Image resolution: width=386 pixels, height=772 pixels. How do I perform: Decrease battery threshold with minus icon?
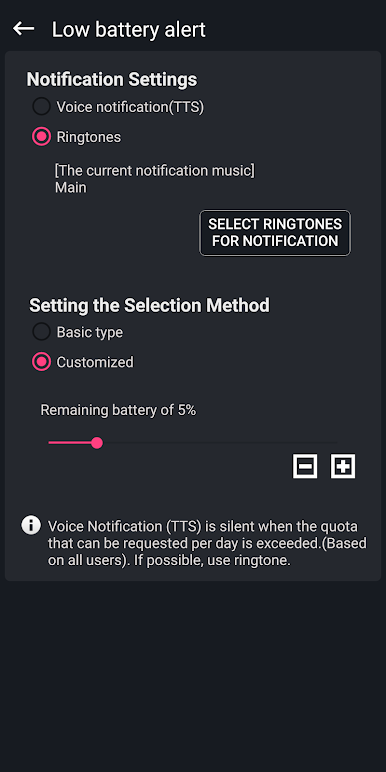pyautogui.click(x=305, y=466)
